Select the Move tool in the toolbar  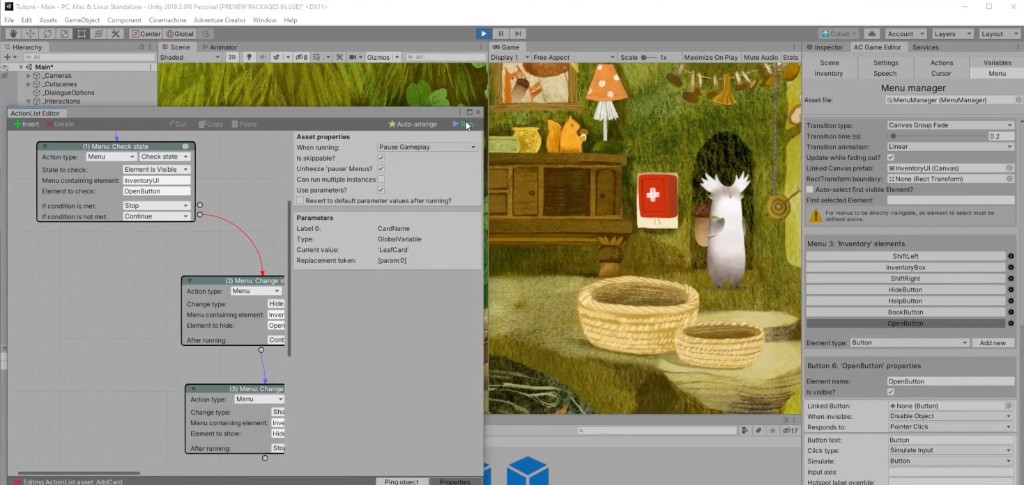[x=30, y=33]
